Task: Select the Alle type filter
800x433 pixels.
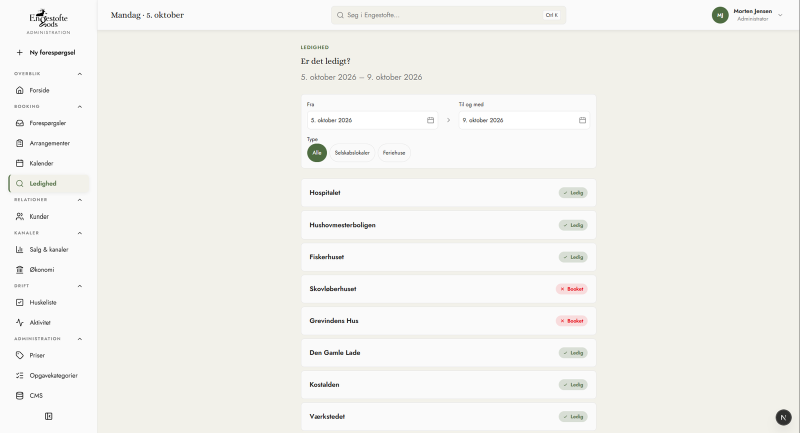Action: click(x=317, y=153)
